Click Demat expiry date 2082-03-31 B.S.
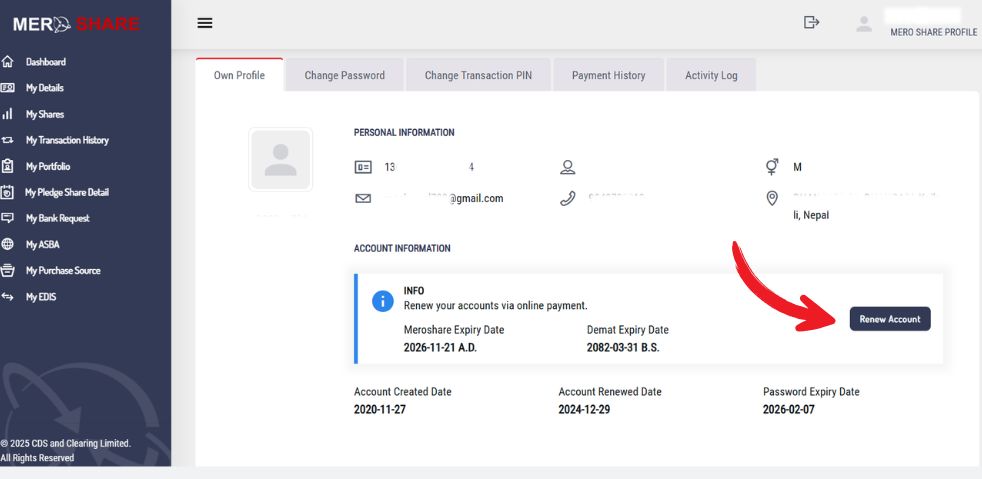 click(x=623, y=348)
